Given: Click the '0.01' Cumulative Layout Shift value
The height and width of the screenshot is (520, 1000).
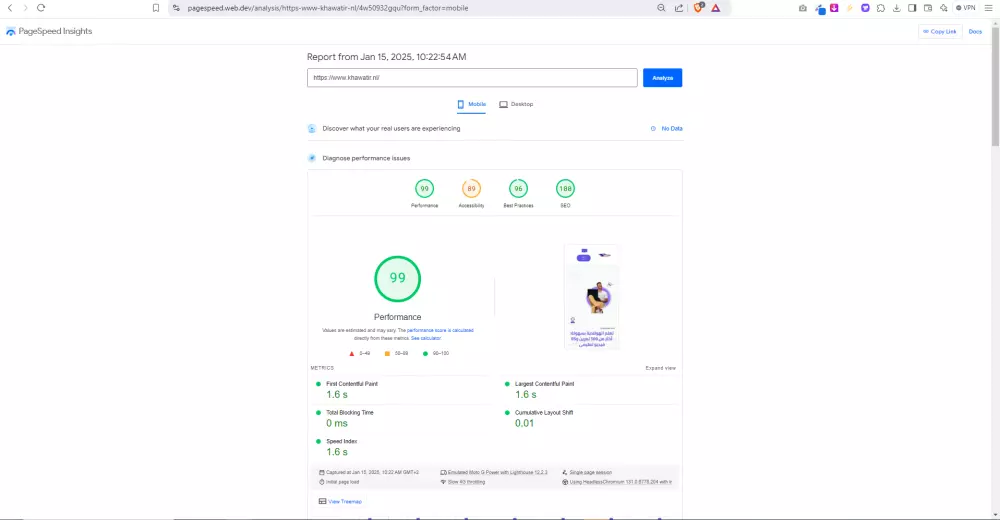Looking at the screenshot, I should click(x=524, y=424).
